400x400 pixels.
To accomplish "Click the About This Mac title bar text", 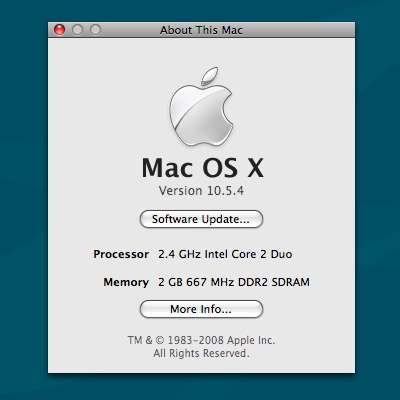I will click(201, 30).
